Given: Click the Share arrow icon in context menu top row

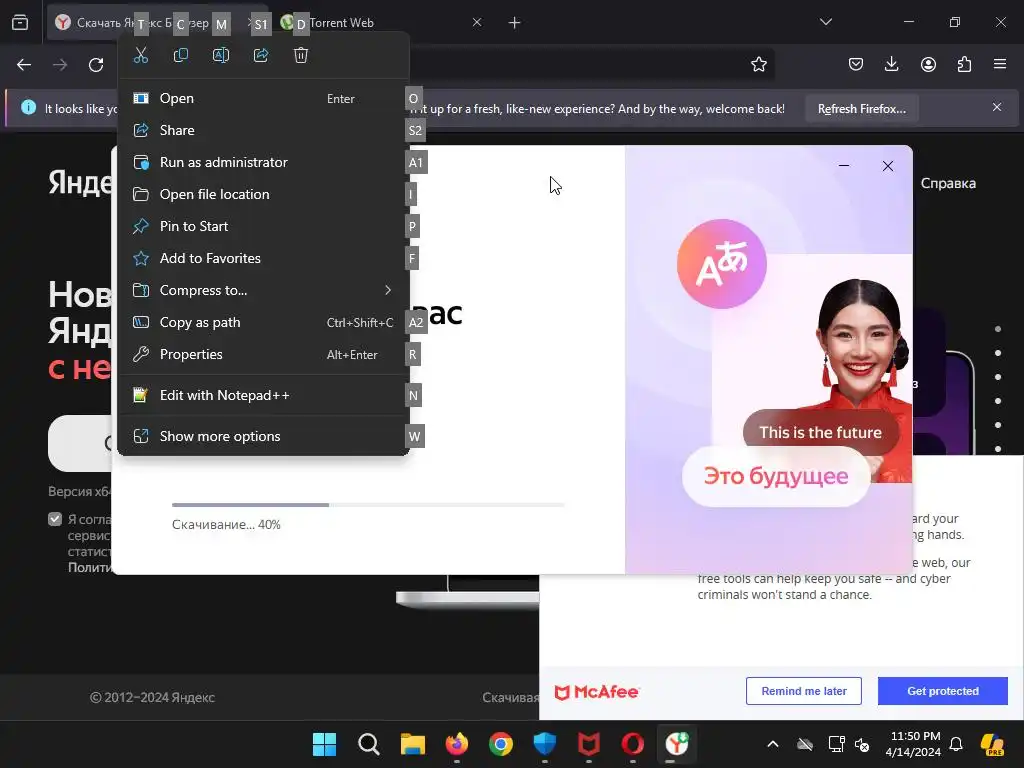Looking at the screenshot, I should [x=261, y=56].
